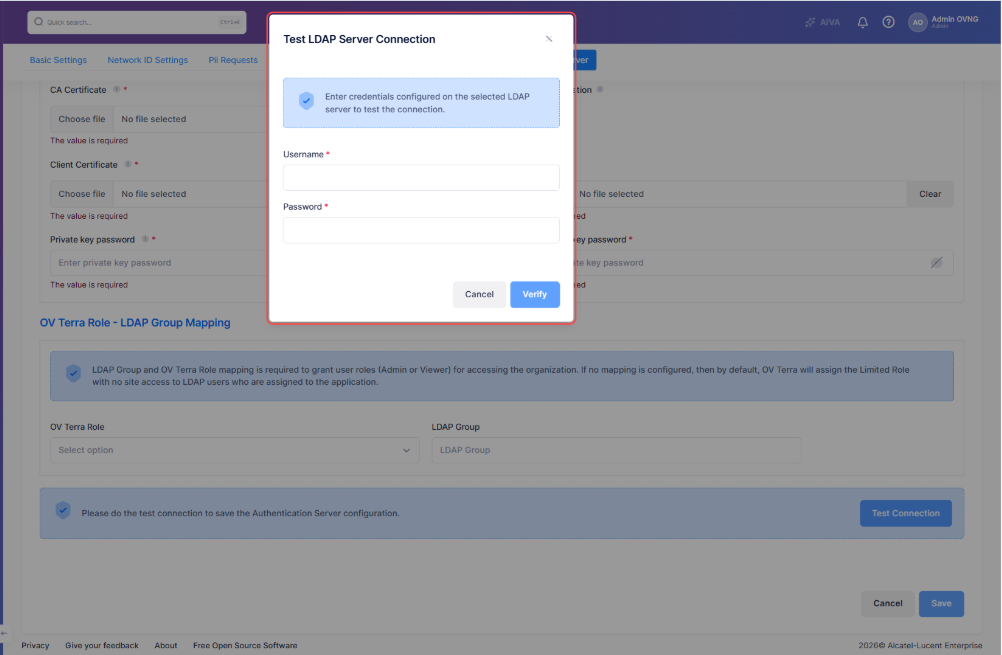Choose file for Client Certificate
1002x655 pixels.
pyautogui.click(x=82, y=194)
